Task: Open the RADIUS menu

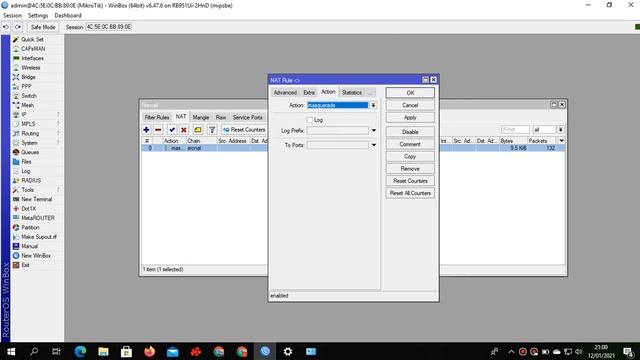Action: [31, 180]
